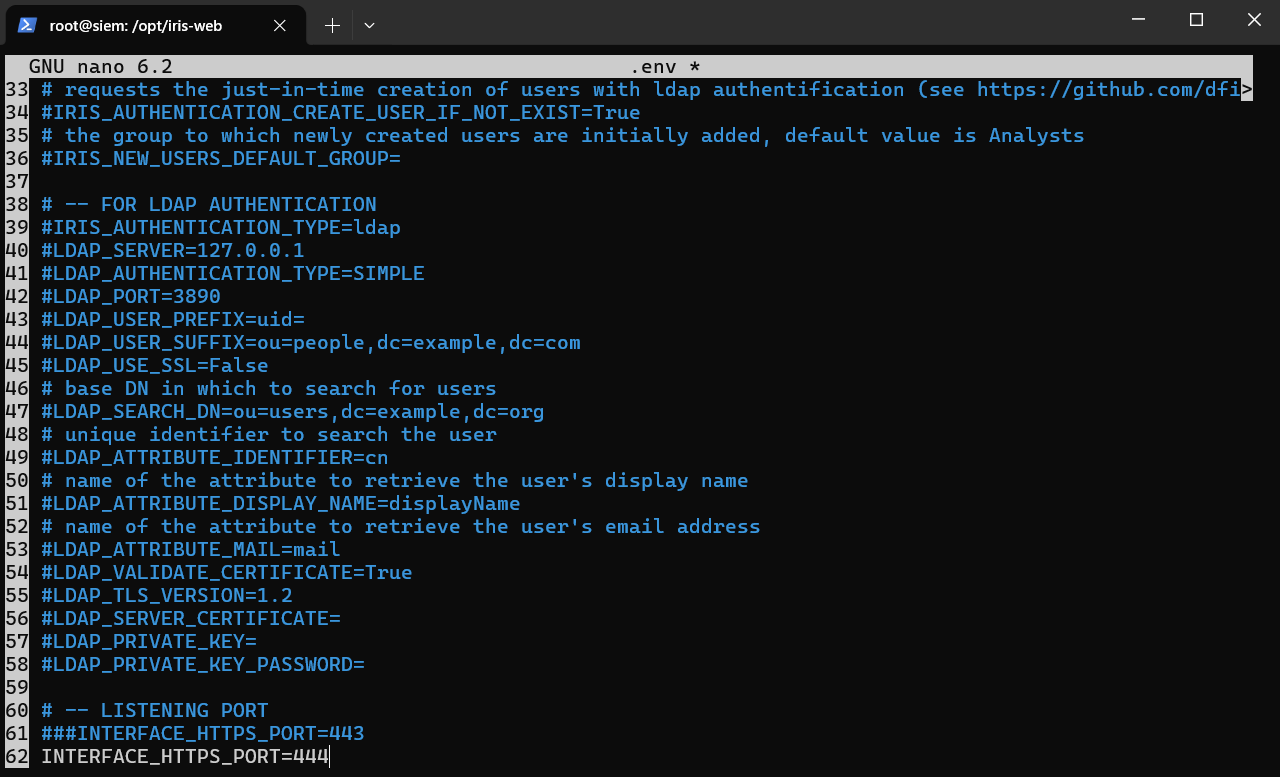Close the terminal window

[1254, 20]
